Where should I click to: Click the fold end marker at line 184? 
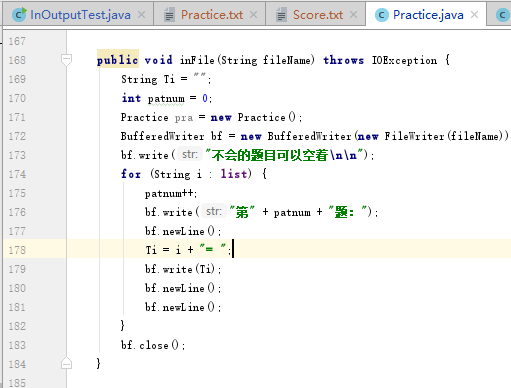click(x=66, y=363)
